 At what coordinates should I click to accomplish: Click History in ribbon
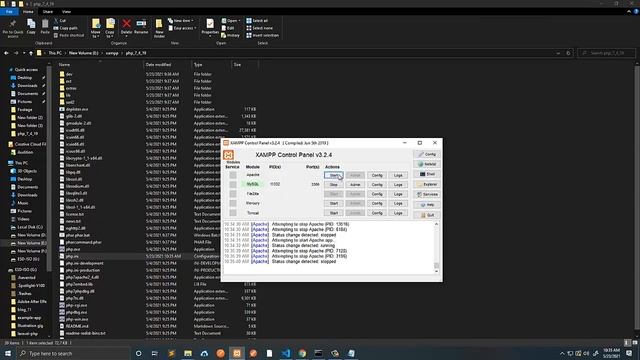(231, 36)
